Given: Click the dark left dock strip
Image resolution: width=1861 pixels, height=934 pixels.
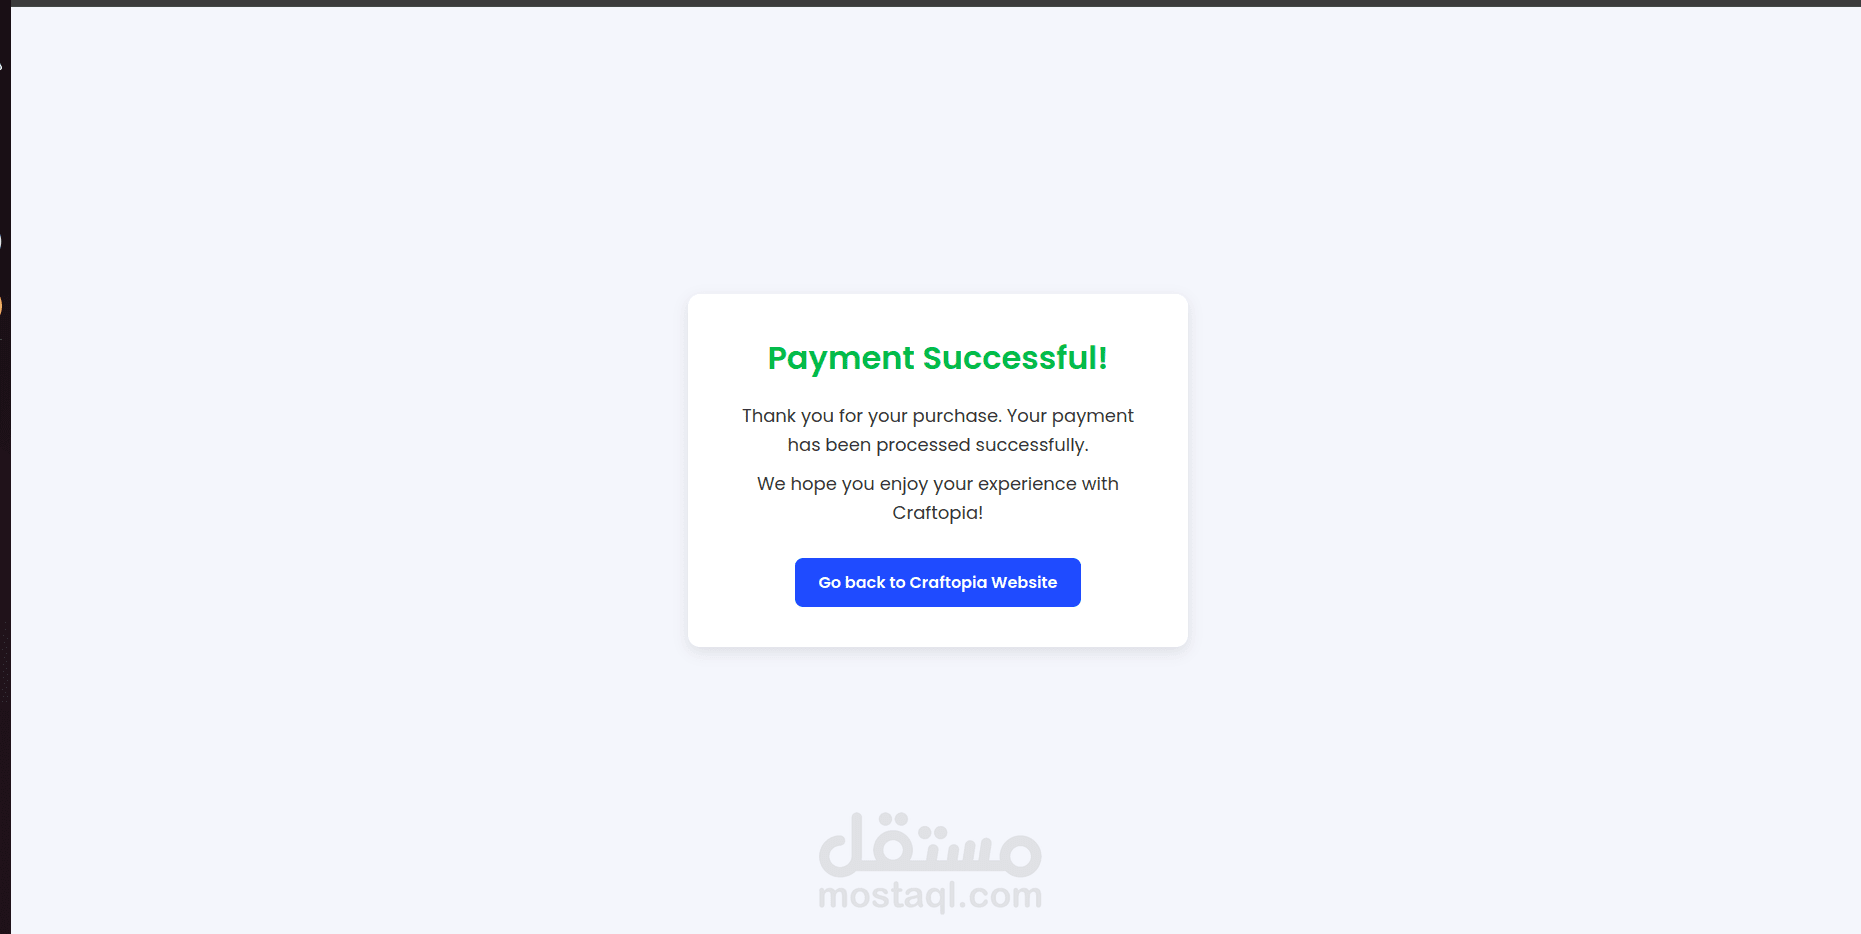Looking at the screenshot, I should coord(5,600).
